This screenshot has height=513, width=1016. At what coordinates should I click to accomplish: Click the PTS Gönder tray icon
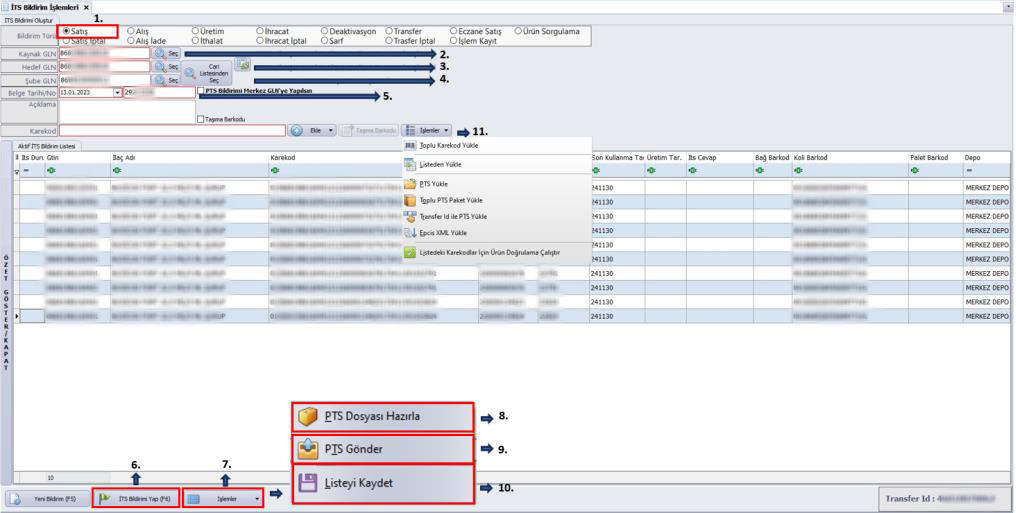307,449
